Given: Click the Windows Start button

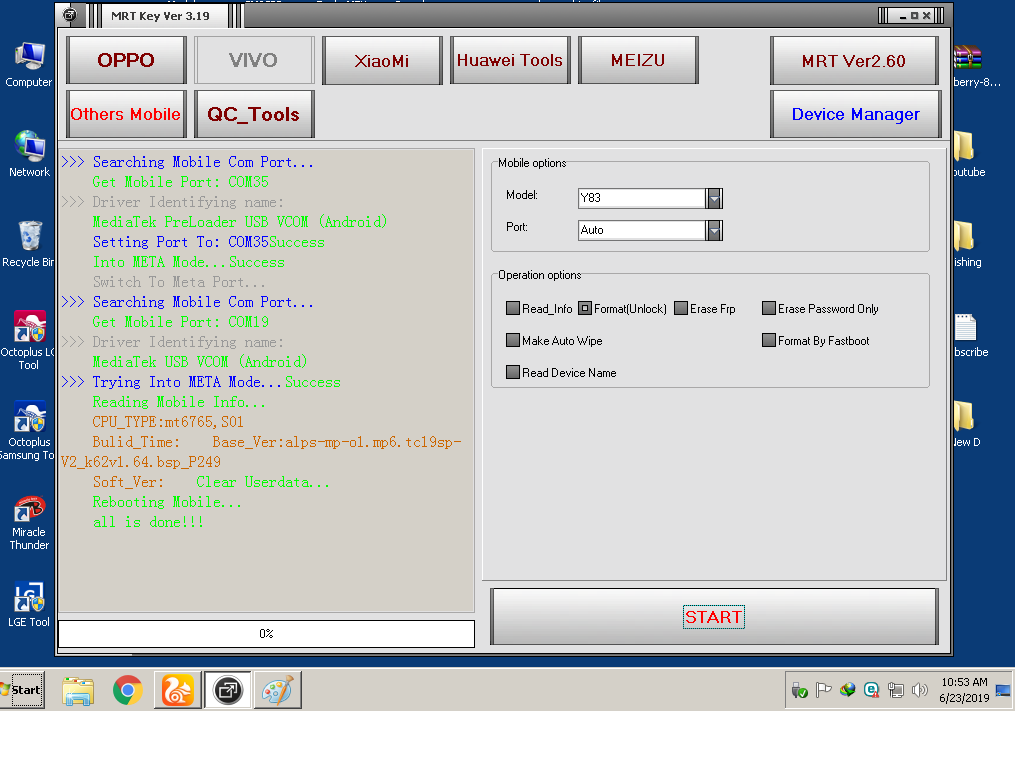Looking at the screenshot, I should click(x=22, y=690).
